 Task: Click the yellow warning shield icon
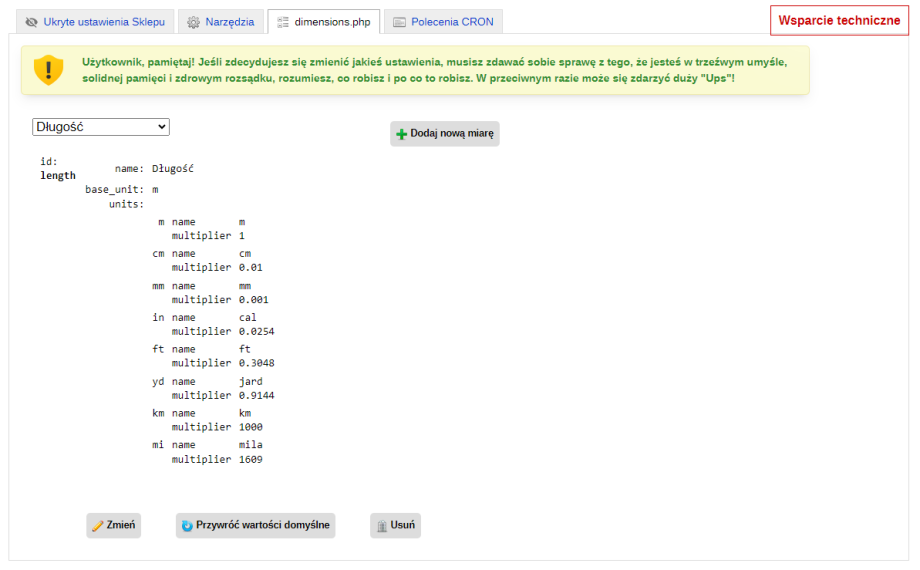pyautogui.click(x=48, y=69)
